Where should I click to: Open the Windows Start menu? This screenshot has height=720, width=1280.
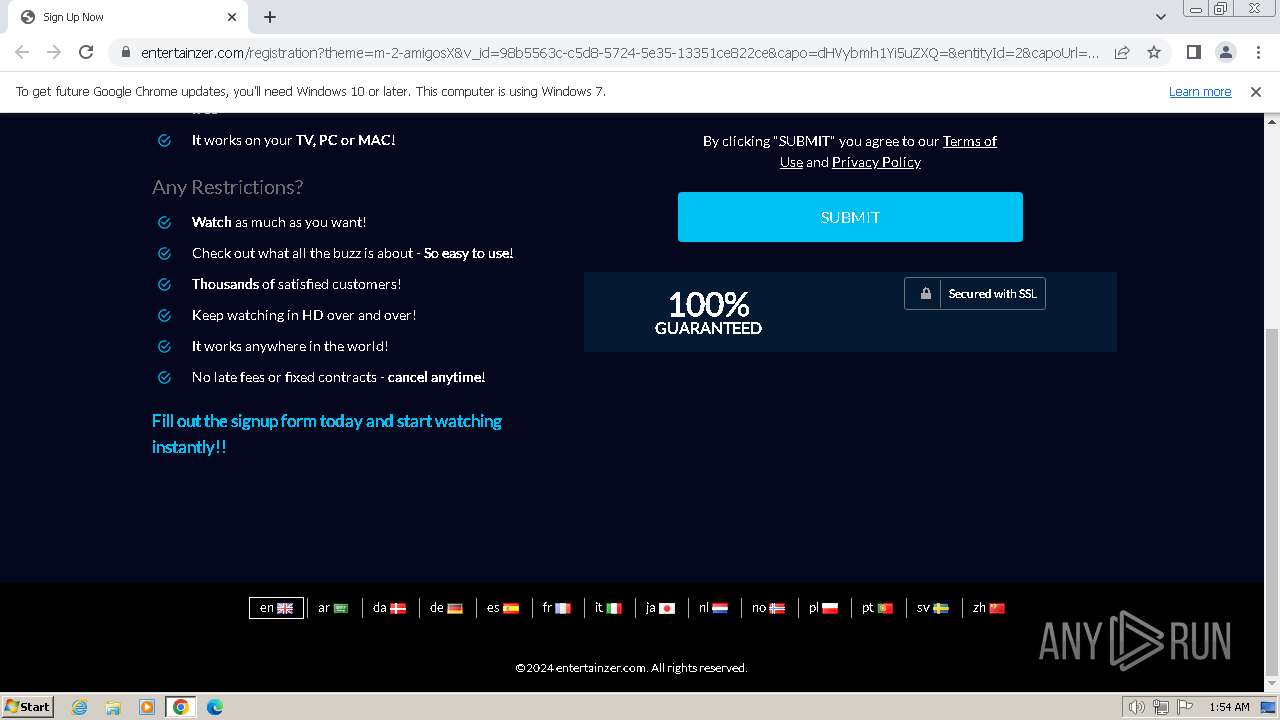click(27, 706)
